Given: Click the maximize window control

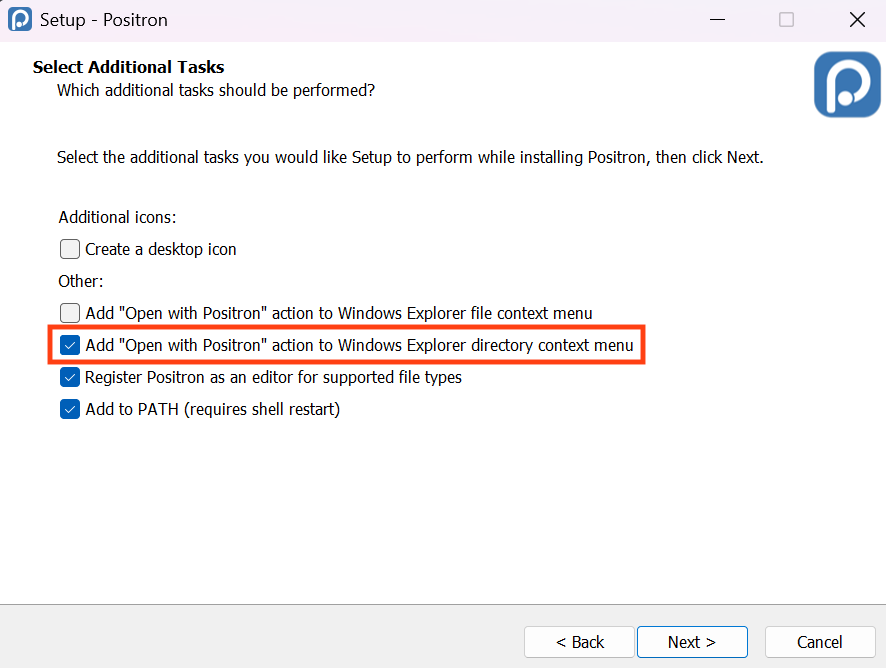Looking at the screenshot, I should tap(786, 19).
